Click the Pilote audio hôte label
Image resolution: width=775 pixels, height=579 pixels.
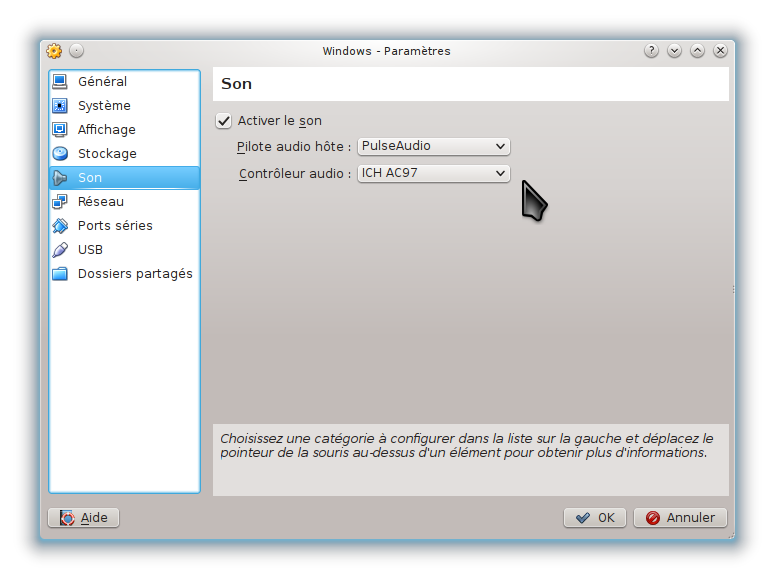pyautogui.click(x=294, y=147)
